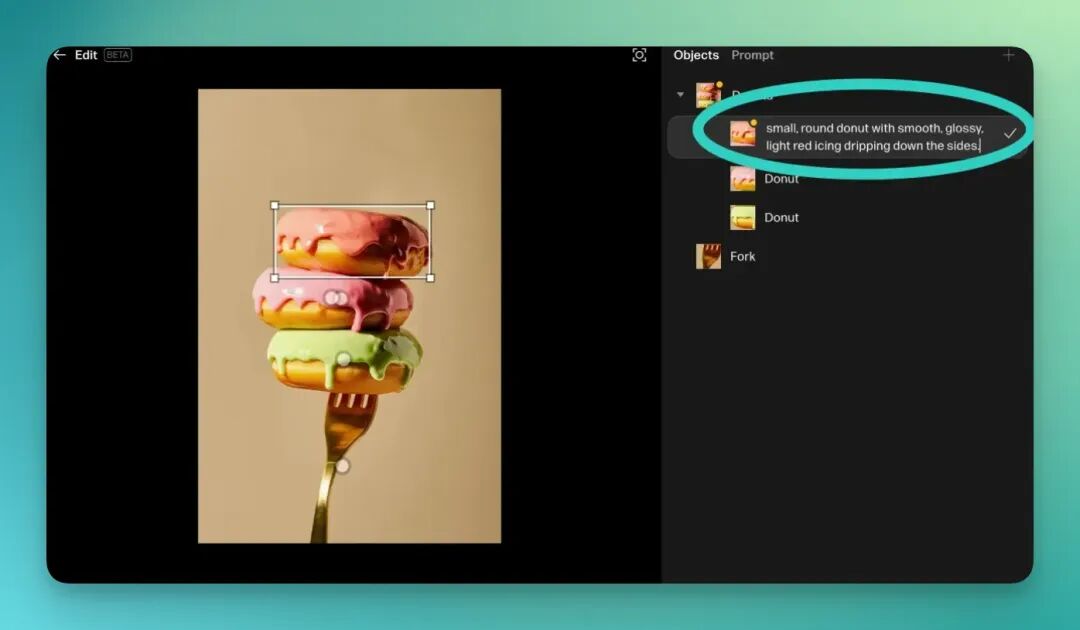Confirm the donut description with the checkmark
This screenshot has width=1080, height=630.
coord(1010,133)
